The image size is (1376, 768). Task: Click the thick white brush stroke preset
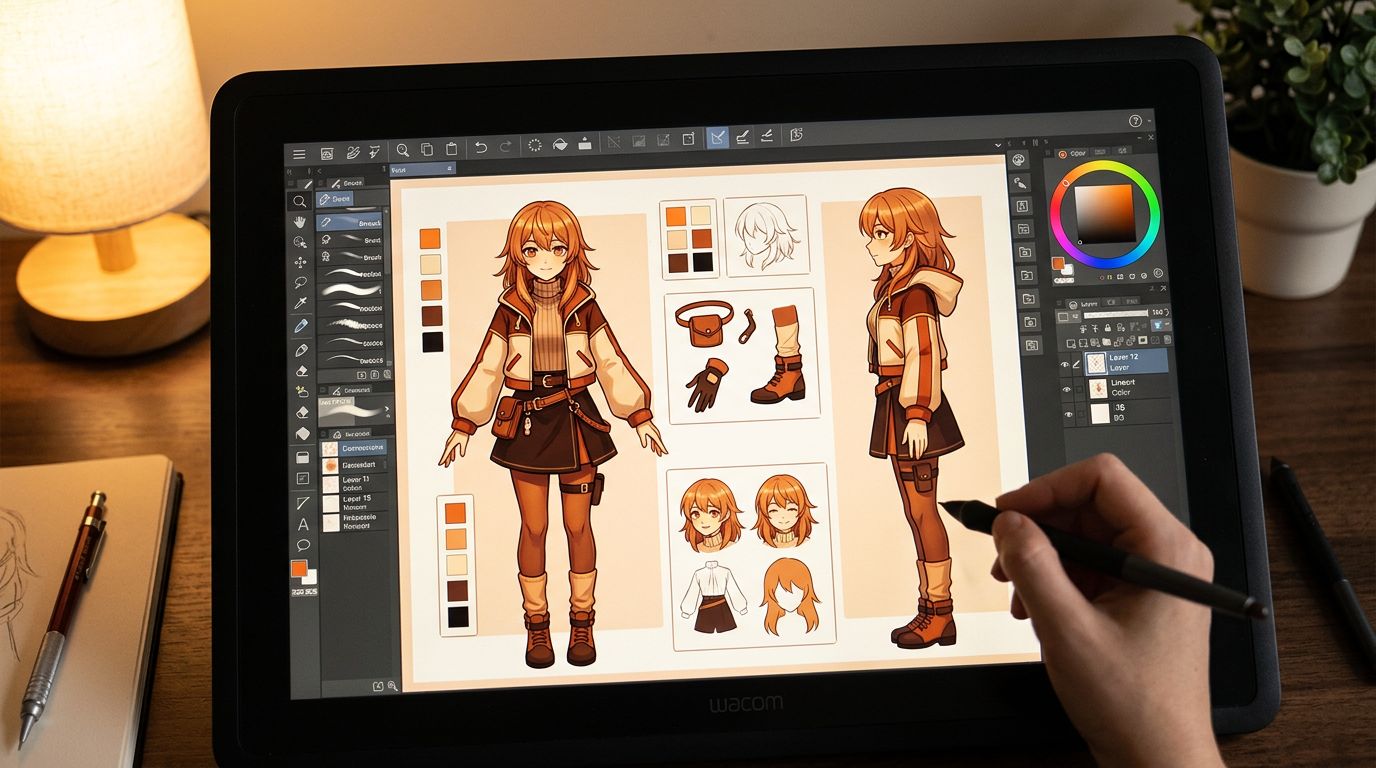352,290
